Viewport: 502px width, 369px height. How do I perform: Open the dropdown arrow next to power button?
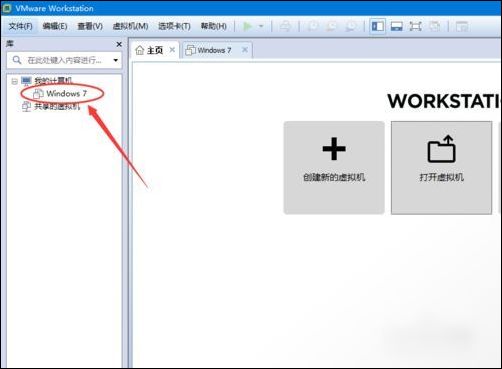click(261, 26)
